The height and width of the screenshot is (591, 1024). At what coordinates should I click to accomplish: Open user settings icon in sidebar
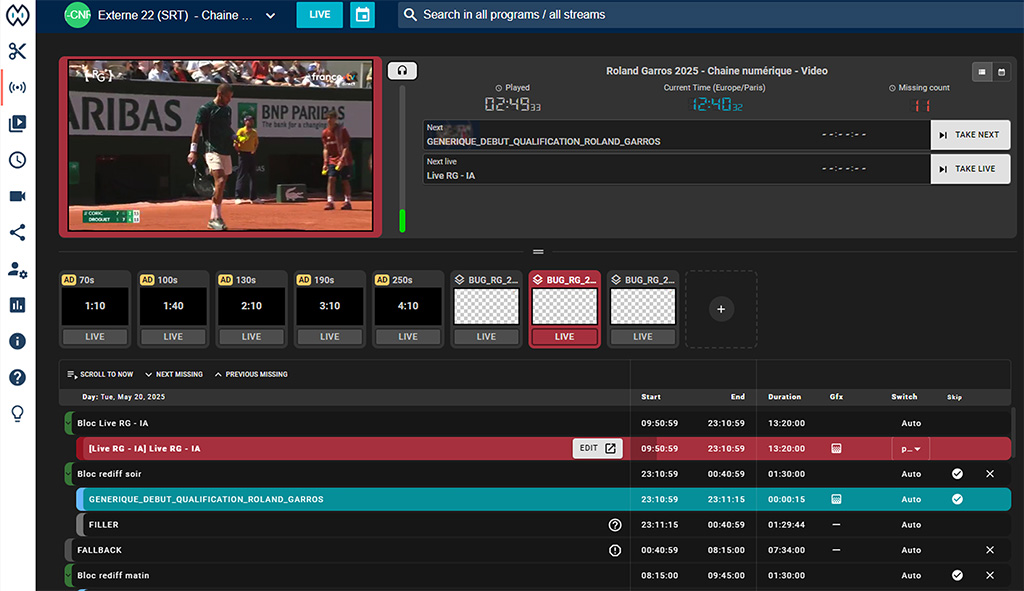pos(17,269)
